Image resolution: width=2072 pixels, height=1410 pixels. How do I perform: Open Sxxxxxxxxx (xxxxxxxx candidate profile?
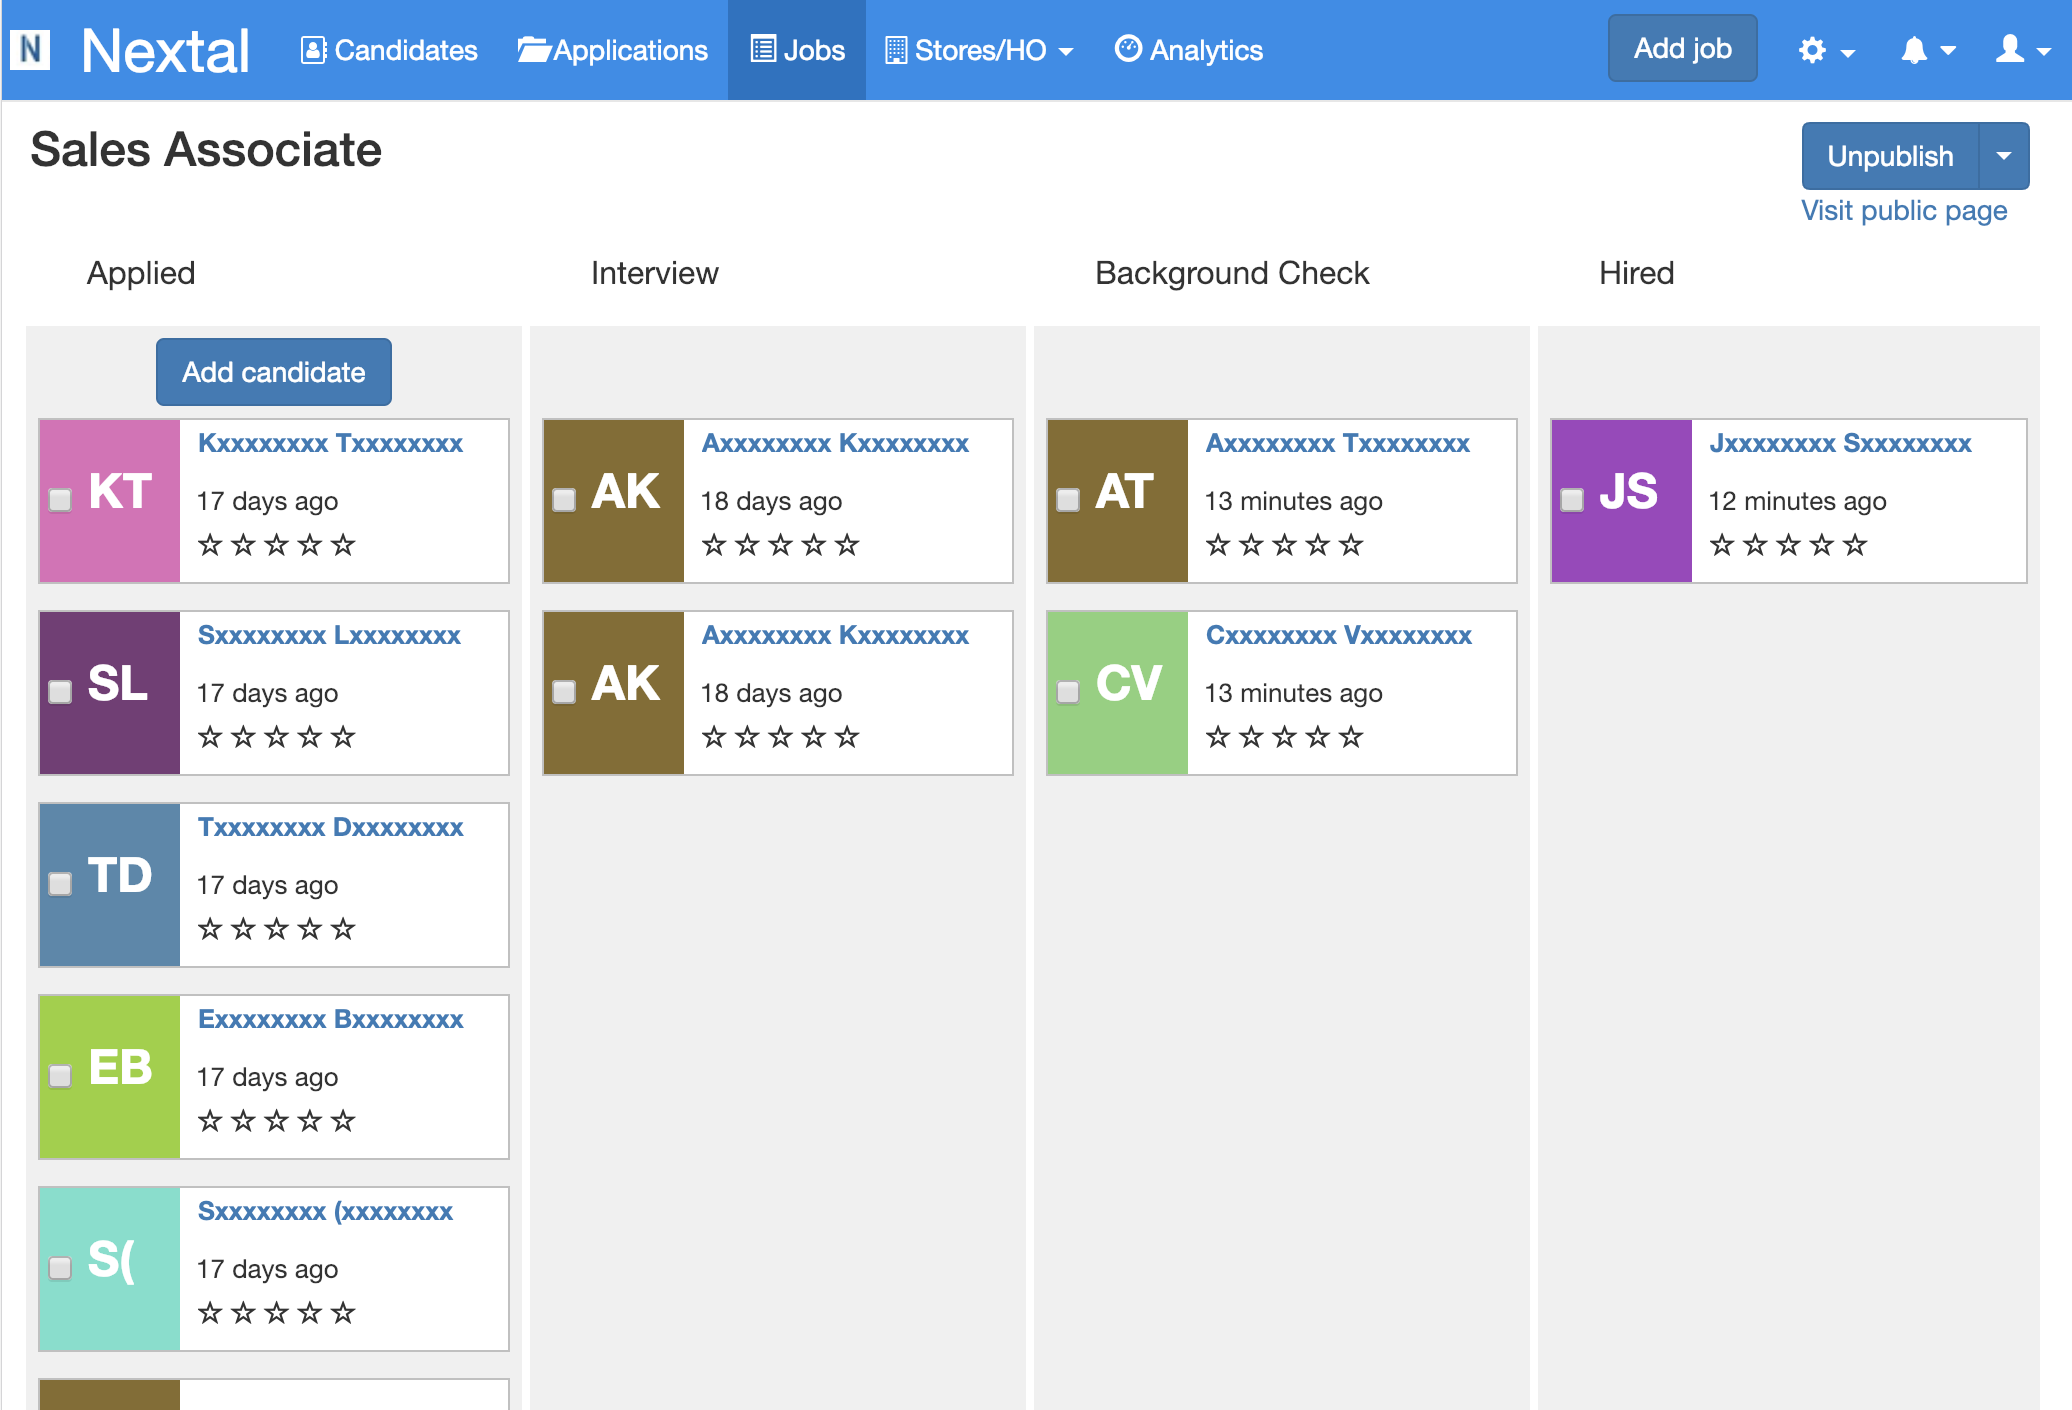pyautogui.click(x=325, y=1211)
